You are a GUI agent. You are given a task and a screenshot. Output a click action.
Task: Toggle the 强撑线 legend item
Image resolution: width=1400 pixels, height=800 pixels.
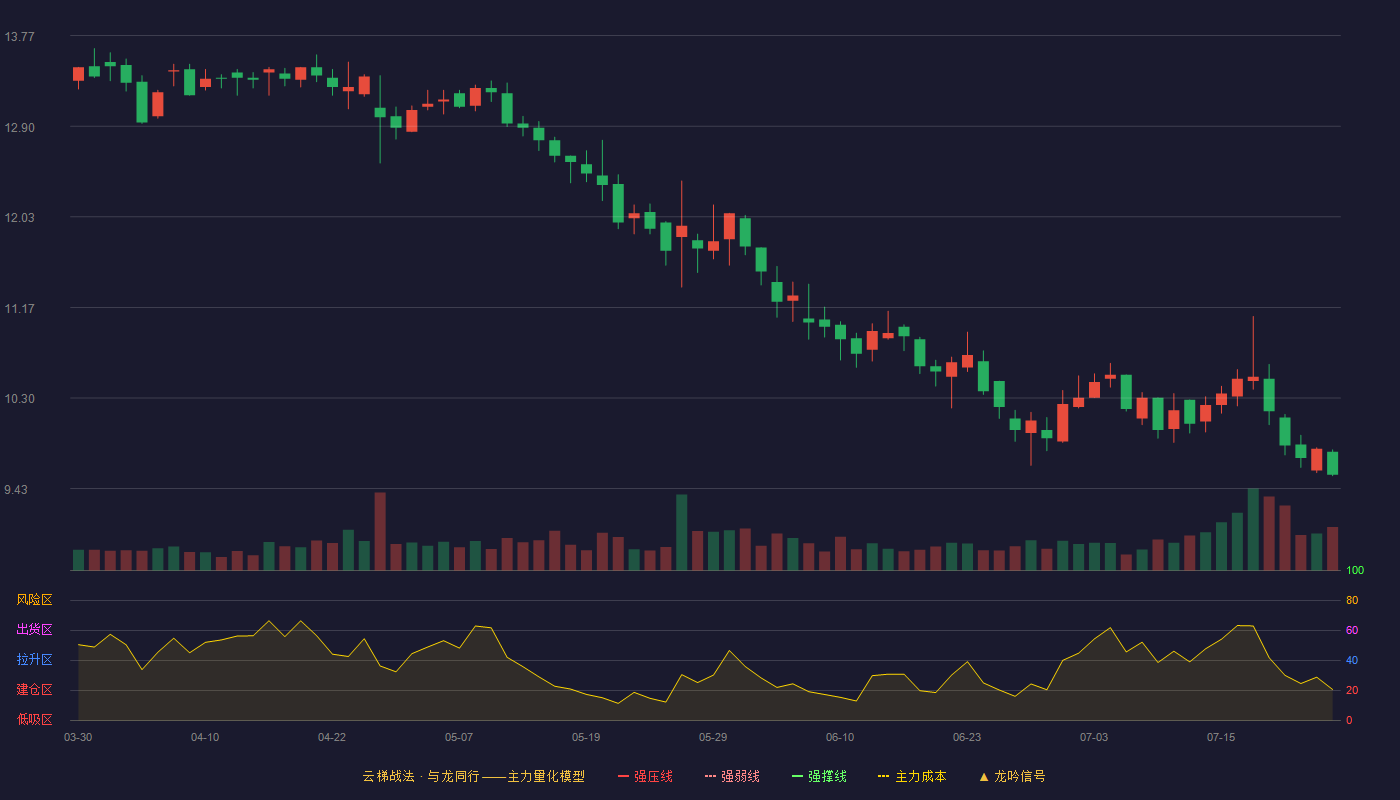tap(819, 776)
